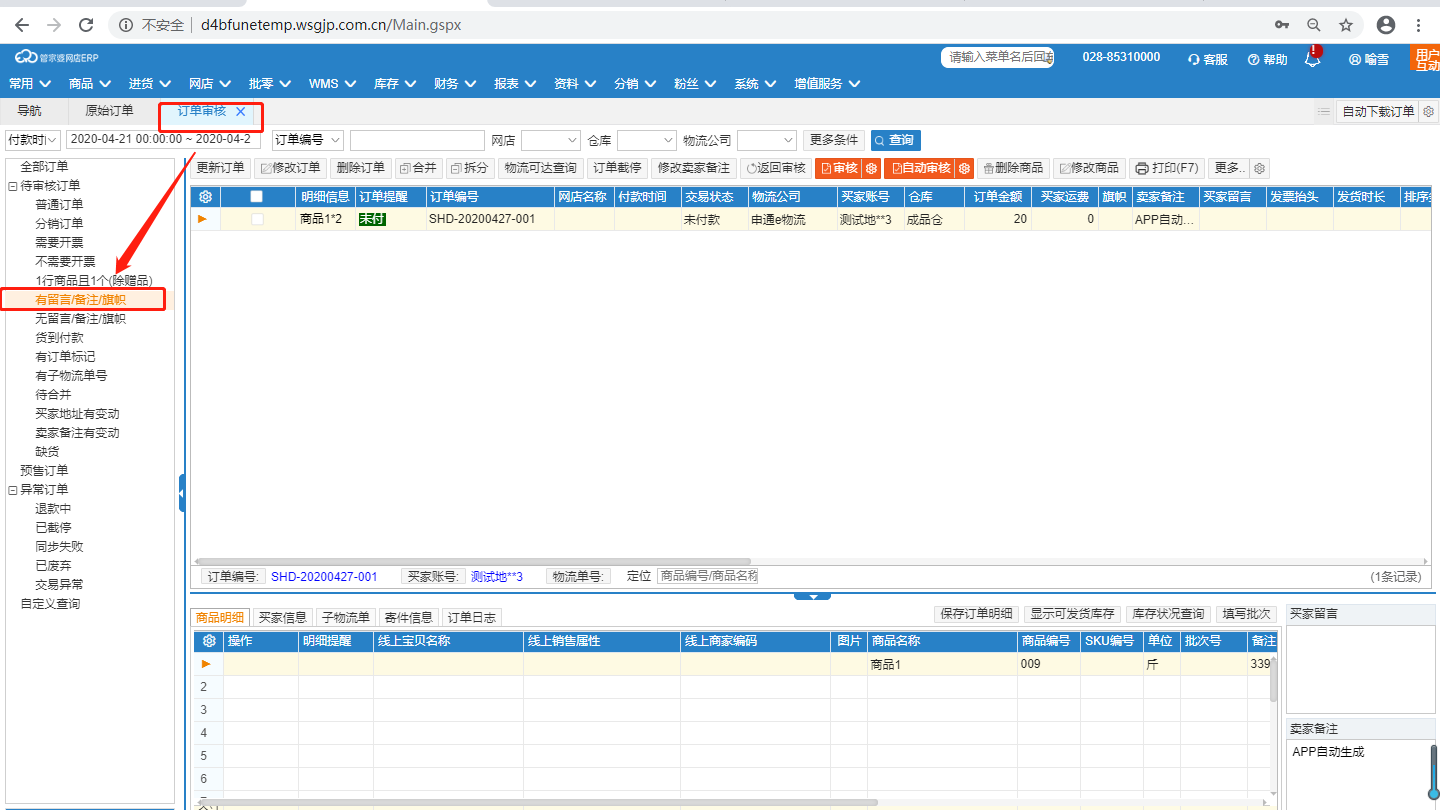The height and width of the screenshot is (810, 1440).
Task: Open the notification bell alerts
Action: tap(1312, 59)
